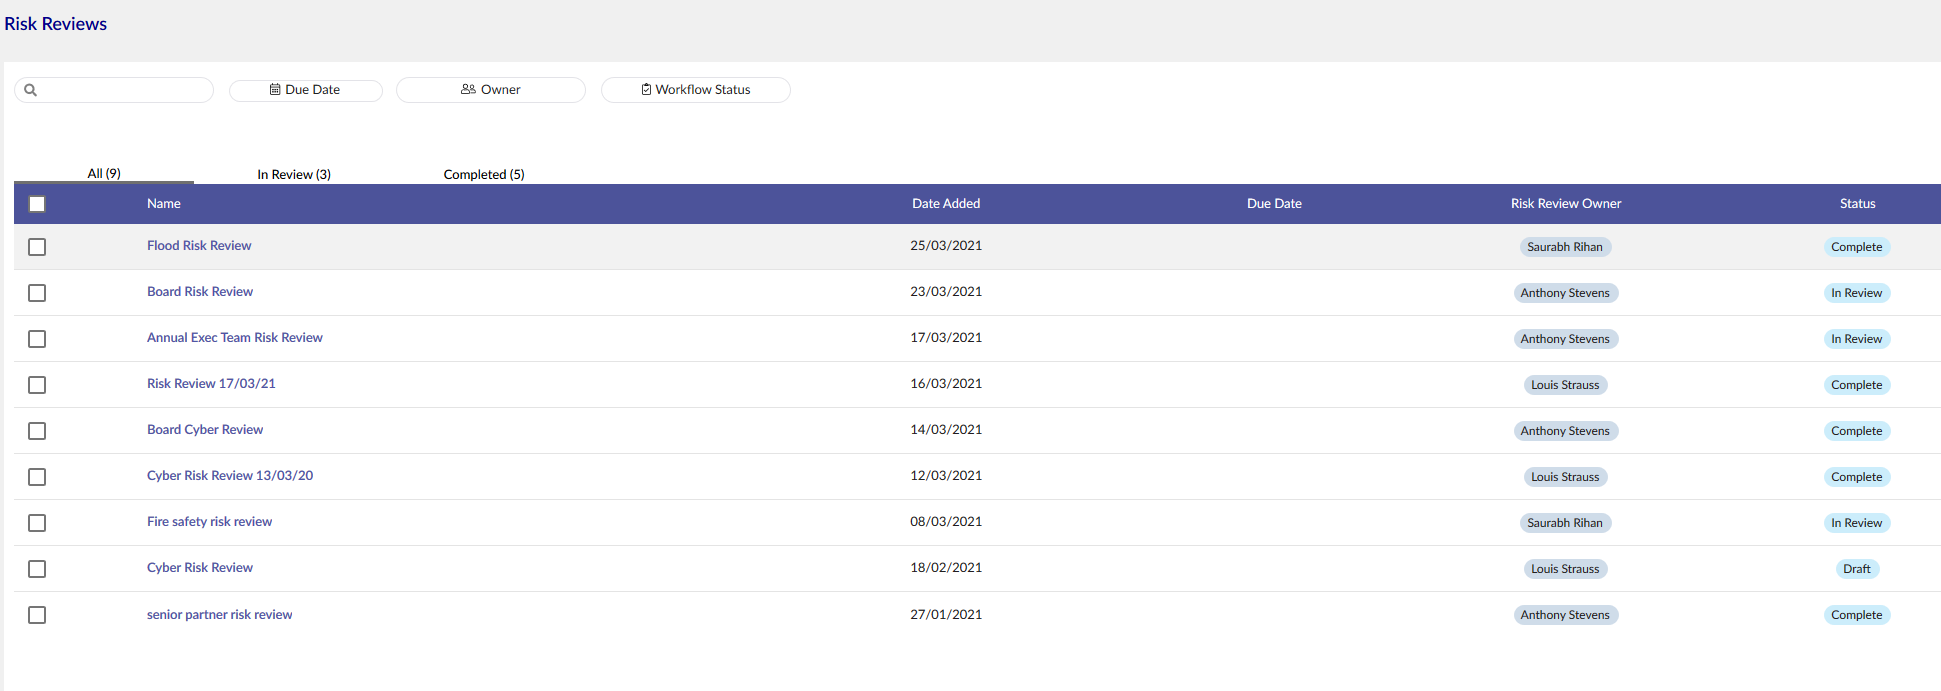This screenshot has height=691, width=1941.
Task: Tick the Annual Exec Team Risk Review checkbox
Action: click(x=37, y=339)
